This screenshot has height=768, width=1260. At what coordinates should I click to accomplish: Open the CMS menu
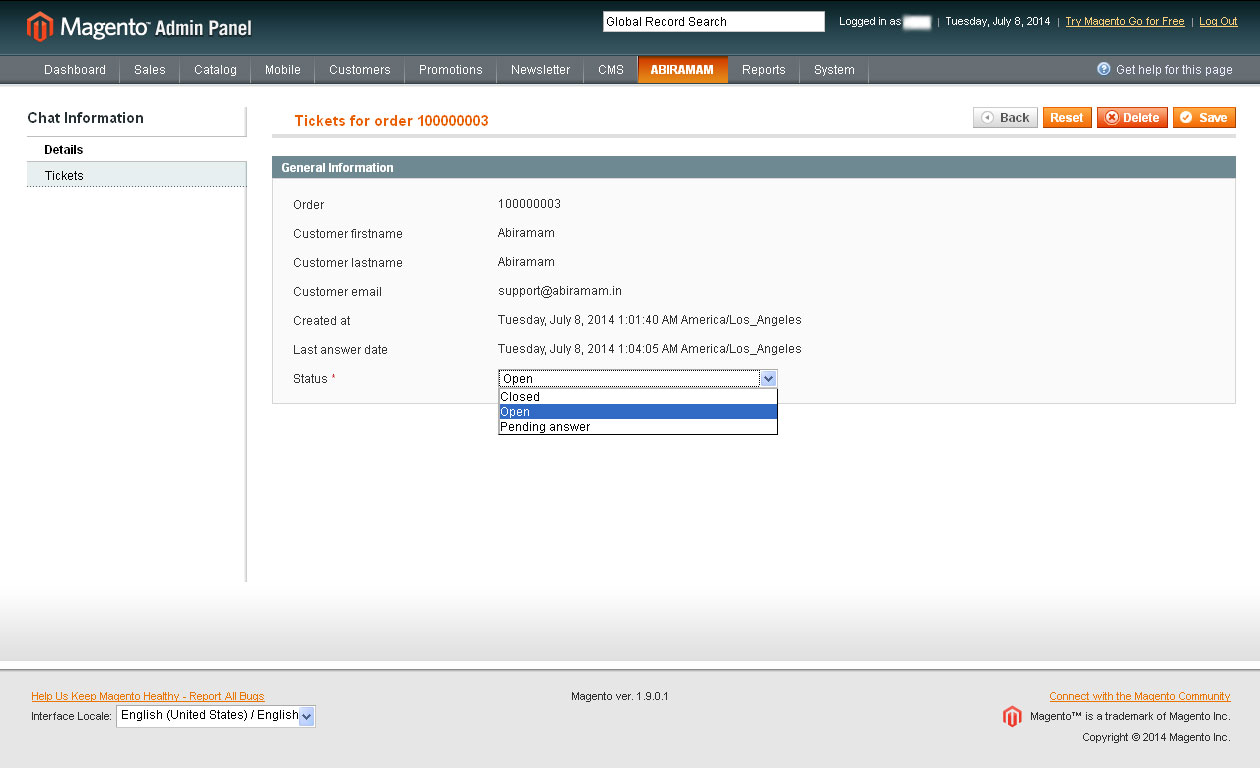click(611, 70)
